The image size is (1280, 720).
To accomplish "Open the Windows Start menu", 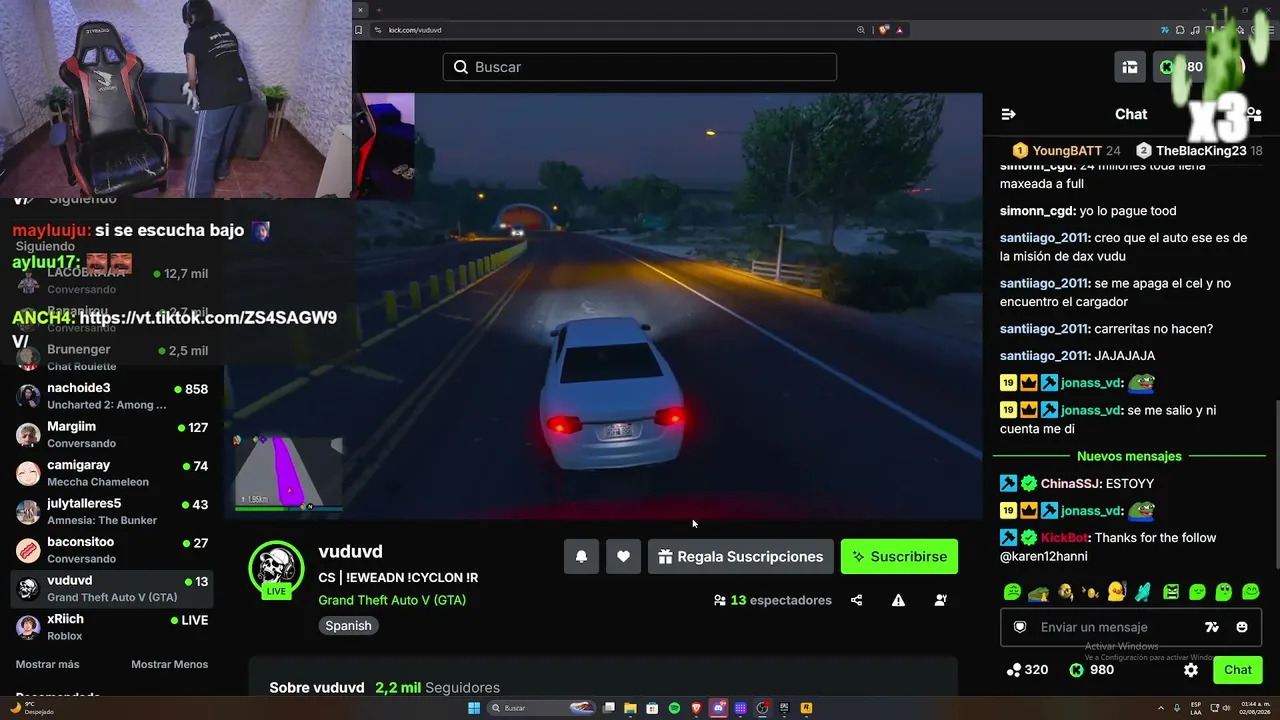I will coord(474,708).
